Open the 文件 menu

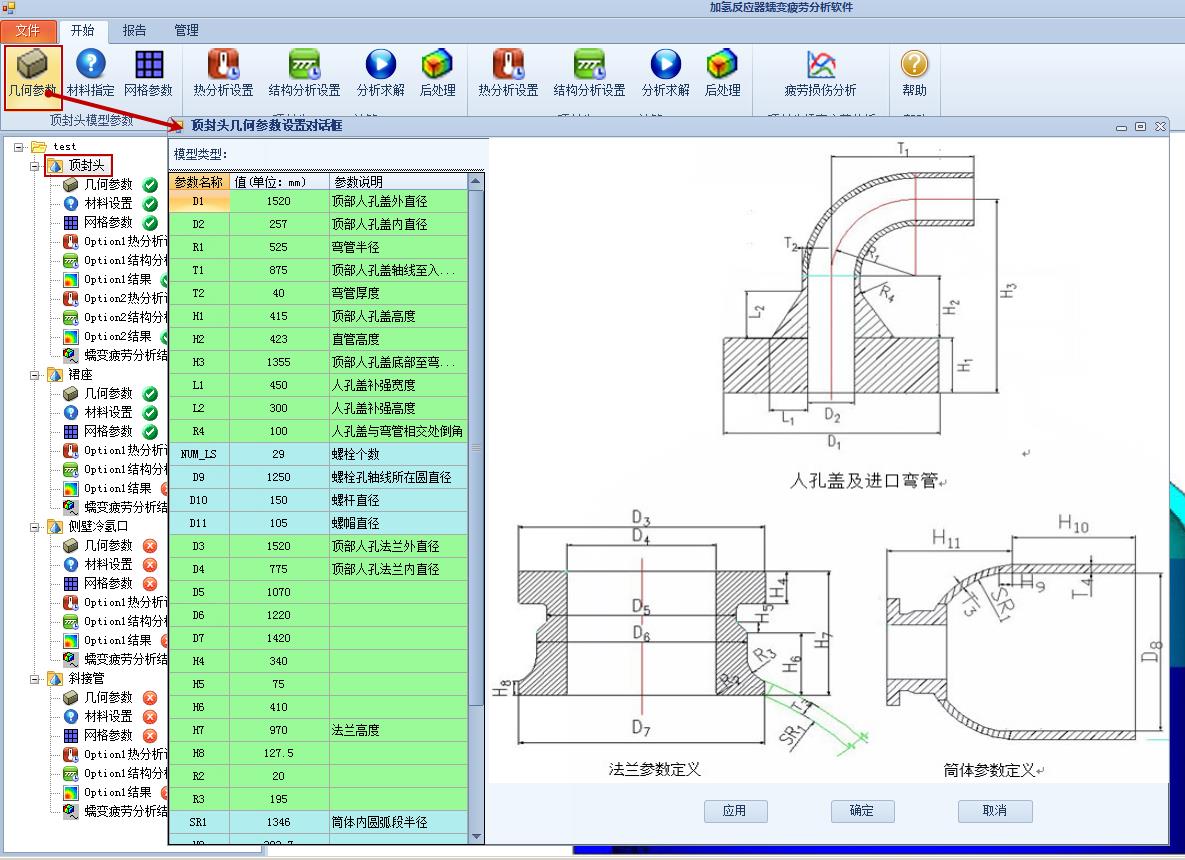[28, 30]
